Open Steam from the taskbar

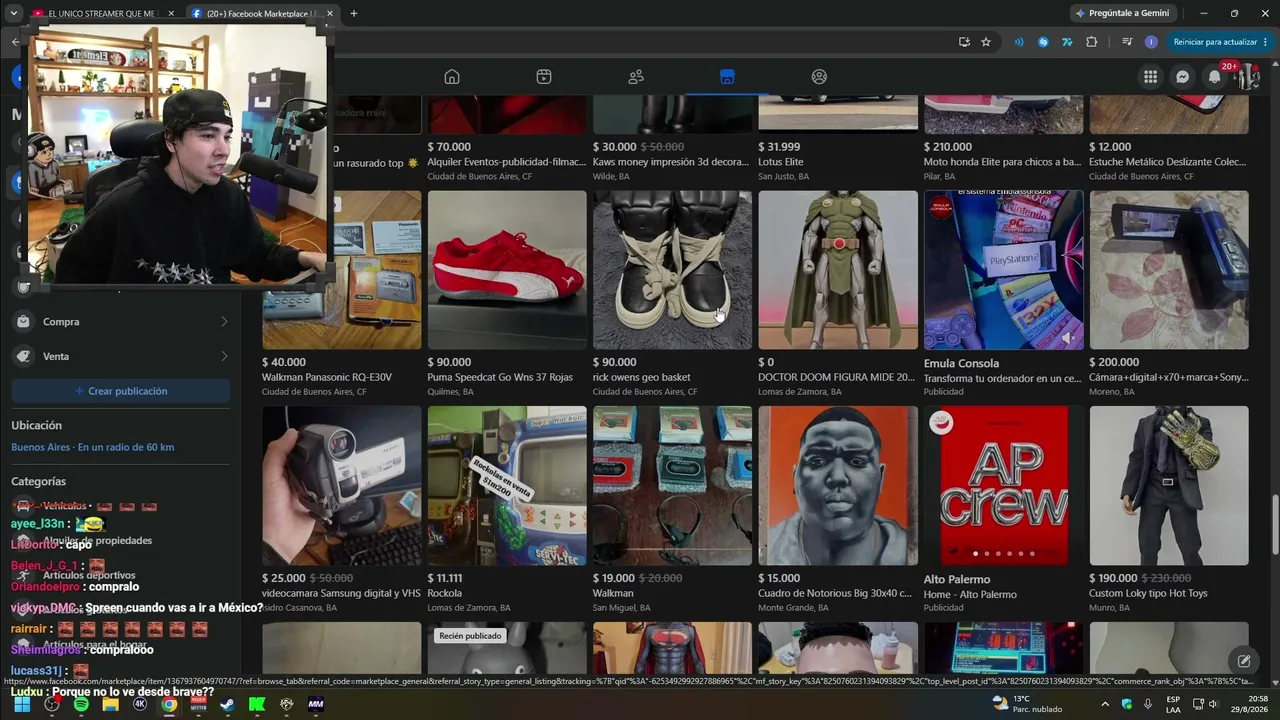(x=228, y=704)
